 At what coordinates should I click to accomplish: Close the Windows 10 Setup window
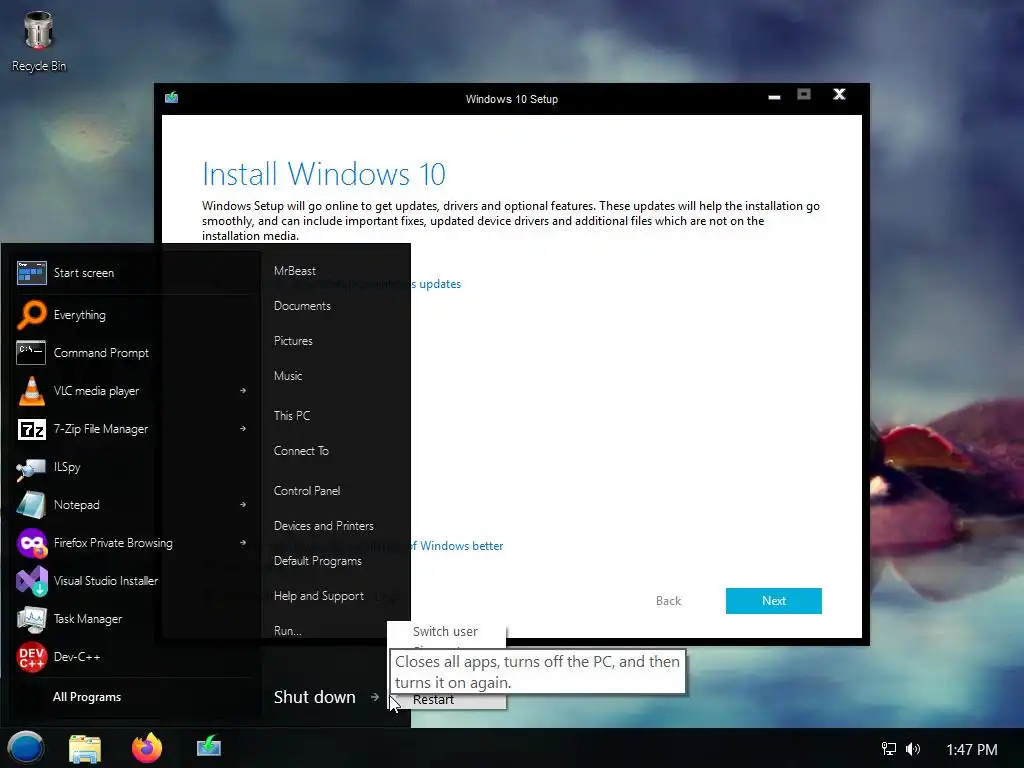(x=839, y=95)
